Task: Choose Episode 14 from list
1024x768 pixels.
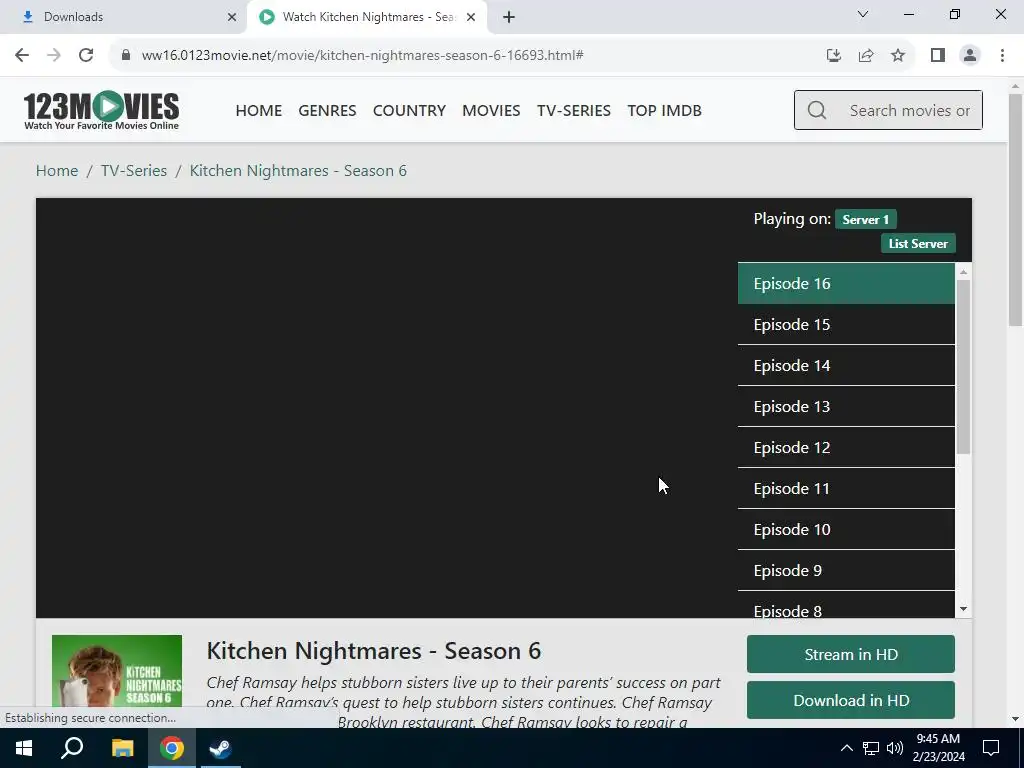Action: tap(846, 366)
